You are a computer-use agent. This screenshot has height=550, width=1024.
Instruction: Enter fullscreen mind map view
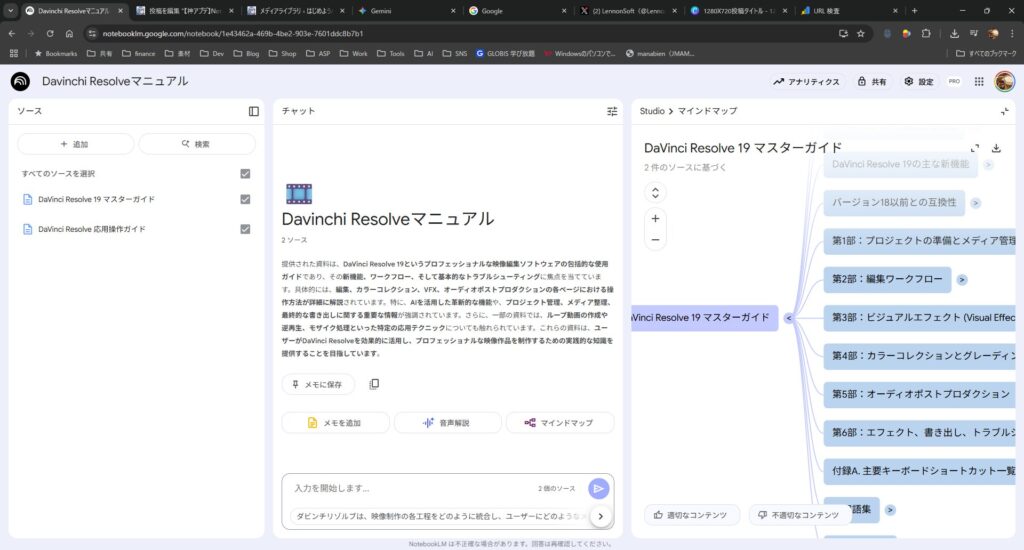(975, 148)
